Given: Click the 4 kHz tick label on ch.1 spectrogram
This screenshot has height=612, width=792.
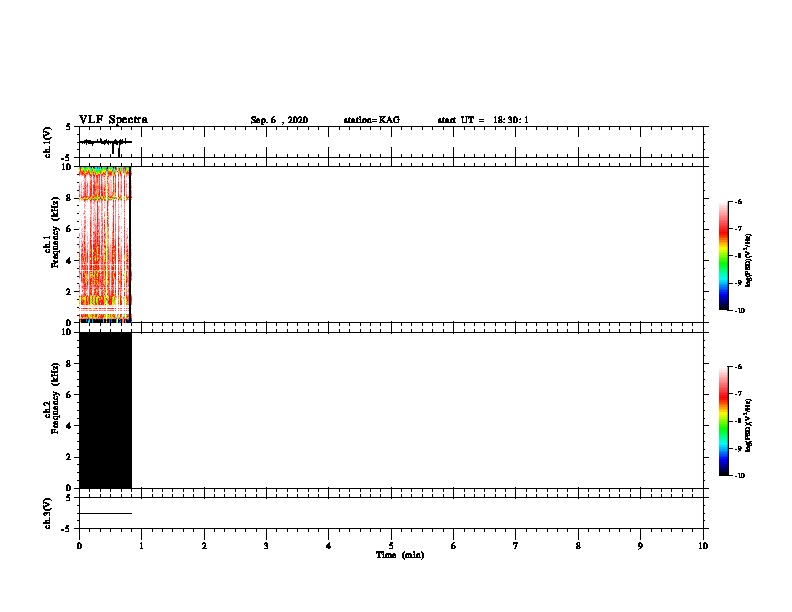Looking at the screenshot, I should (x=69, y=261).
